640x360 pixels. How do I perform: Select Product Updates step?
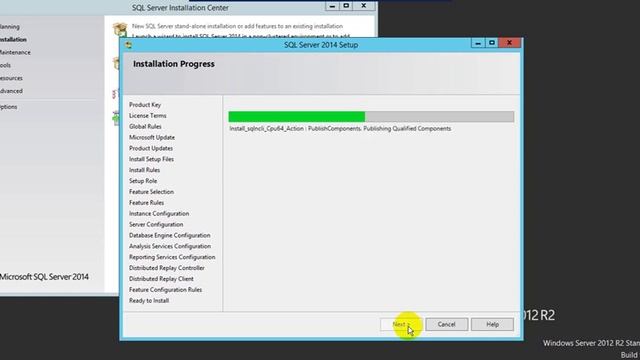click(x=151, y=149)
